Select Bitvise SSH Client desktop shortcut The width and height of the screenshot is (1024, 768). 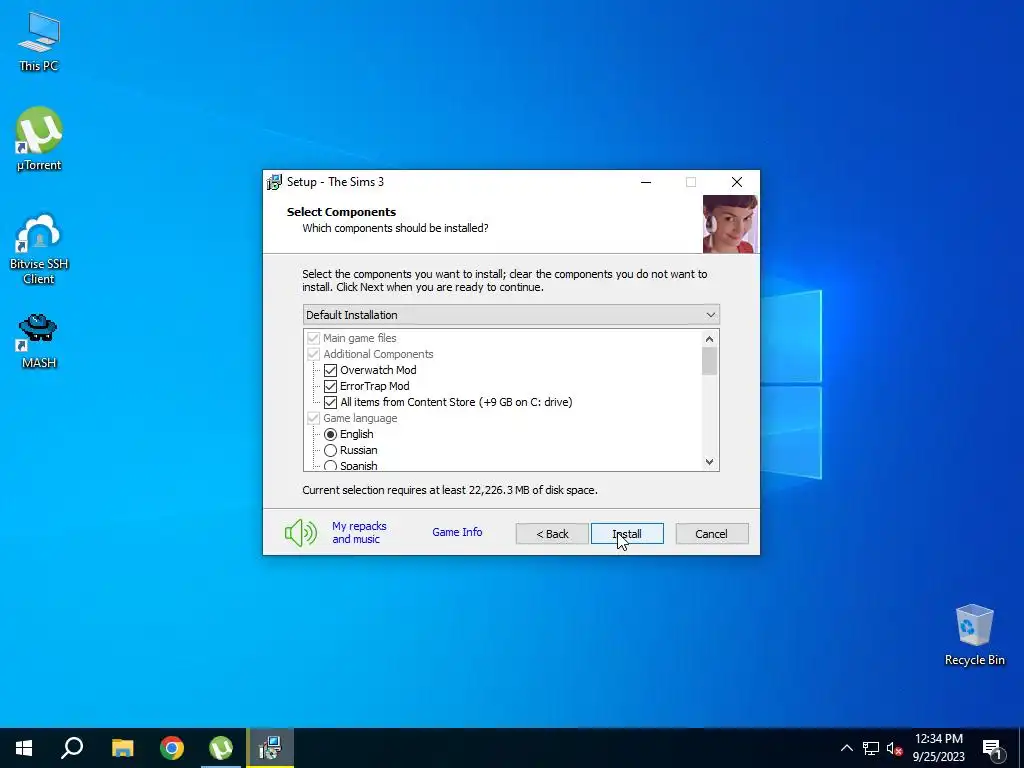[x=39, y=250]
